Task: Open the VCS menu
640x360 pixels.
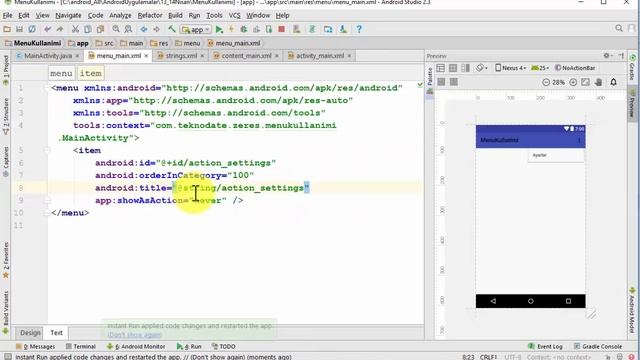Action: 234,15
